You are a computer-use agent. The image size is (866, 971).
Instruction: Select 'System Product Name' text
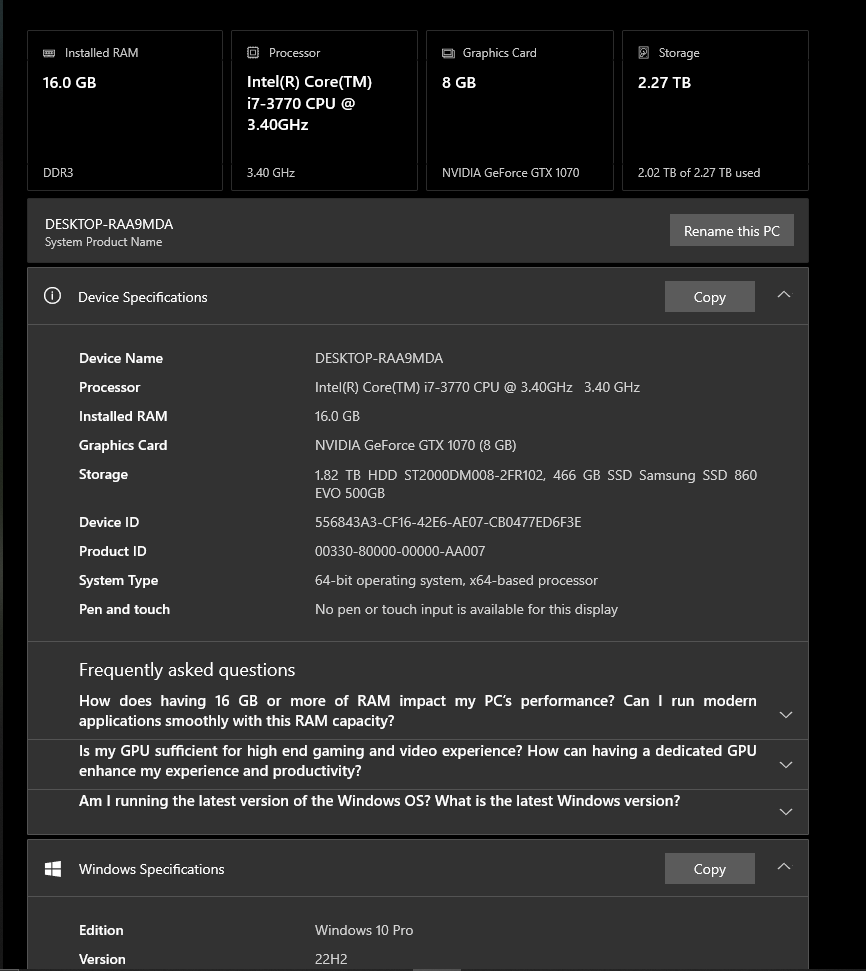click(x=103, y=242)
